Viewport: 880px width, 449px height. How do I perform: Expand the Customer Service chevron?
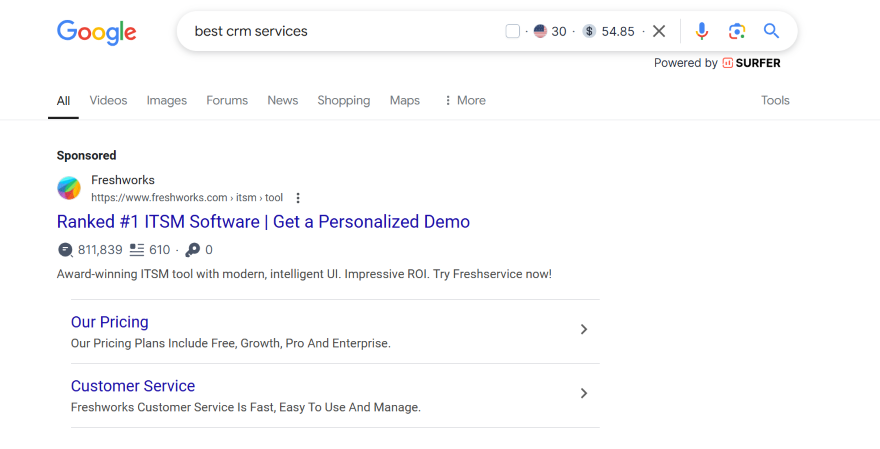pyautogui.click(x=584, y=393)
